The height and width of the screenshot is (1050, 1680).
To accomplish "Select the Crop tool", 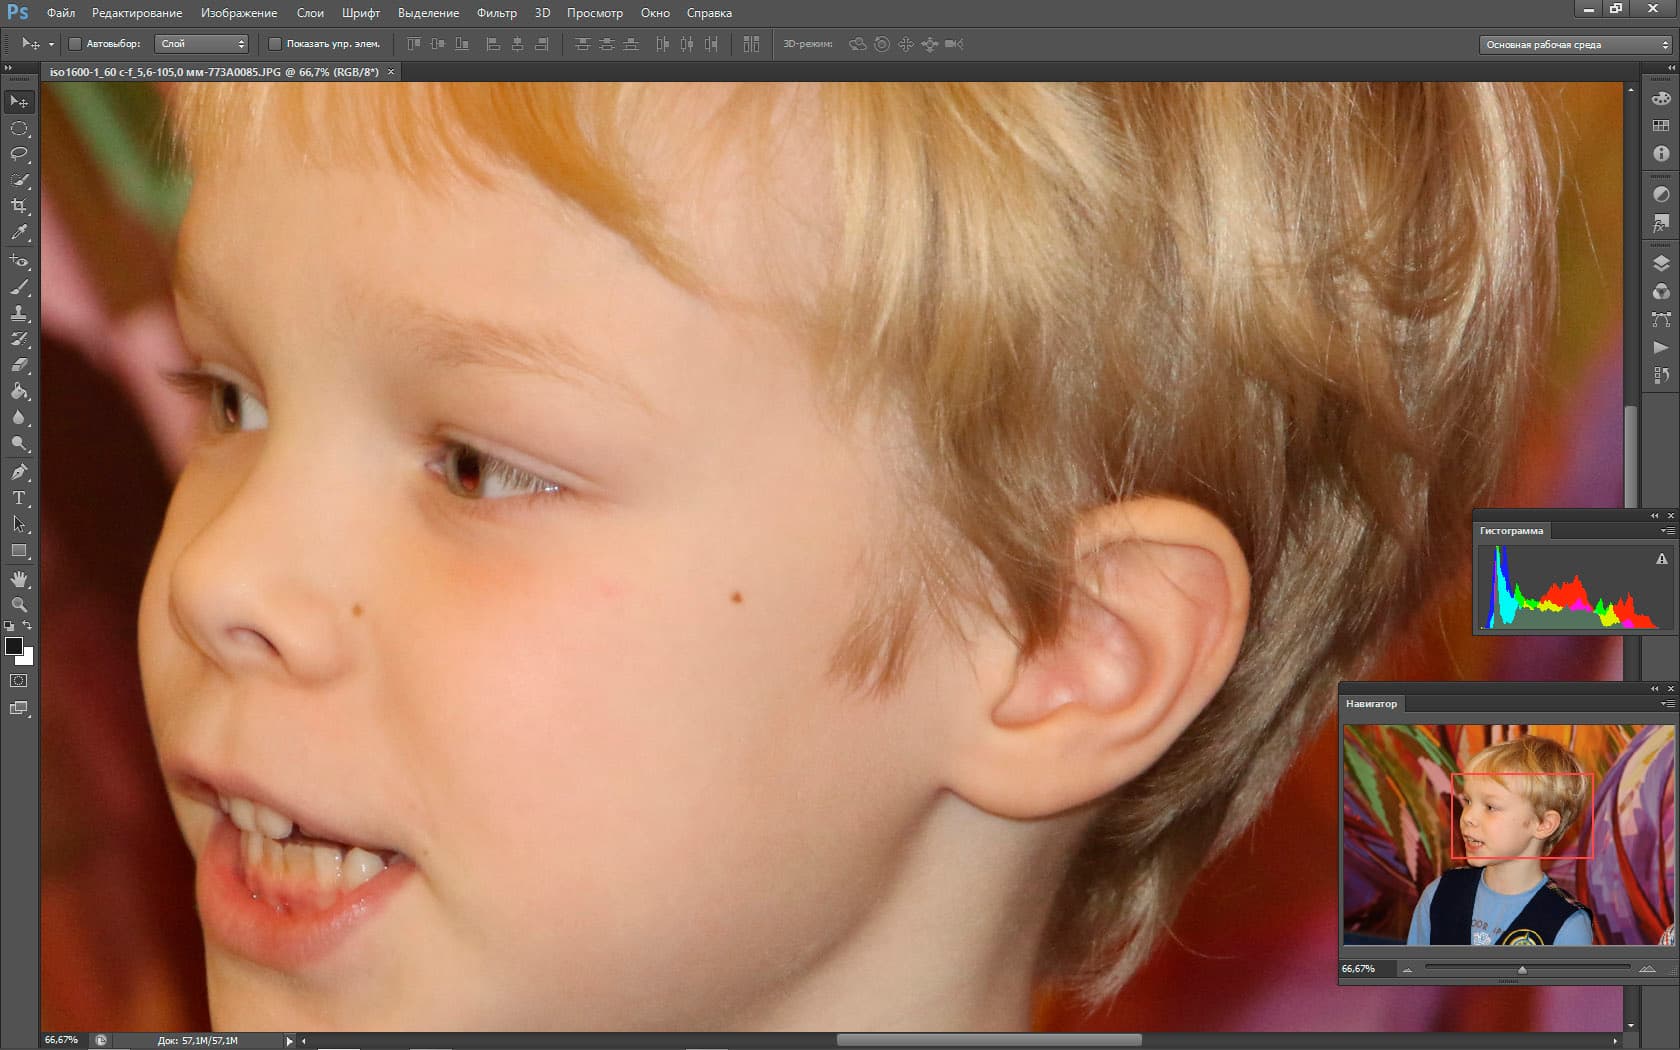I will pos(19,206).
